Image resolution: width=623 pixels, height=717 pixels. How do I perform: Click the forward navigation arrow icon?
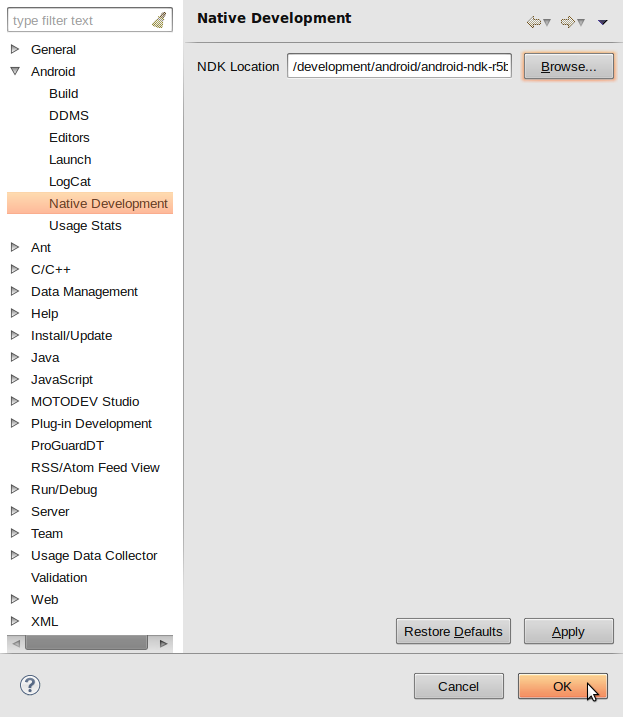click(567, 22)
